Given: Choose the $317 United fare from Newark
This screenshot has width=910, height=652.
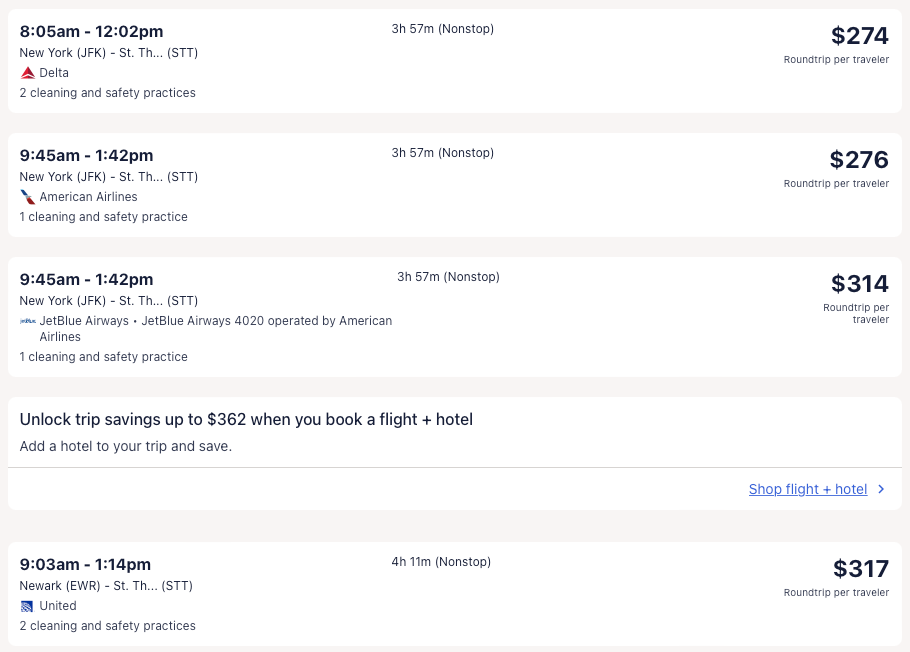Looking at the screenshot, I should [x=860, y=569].
